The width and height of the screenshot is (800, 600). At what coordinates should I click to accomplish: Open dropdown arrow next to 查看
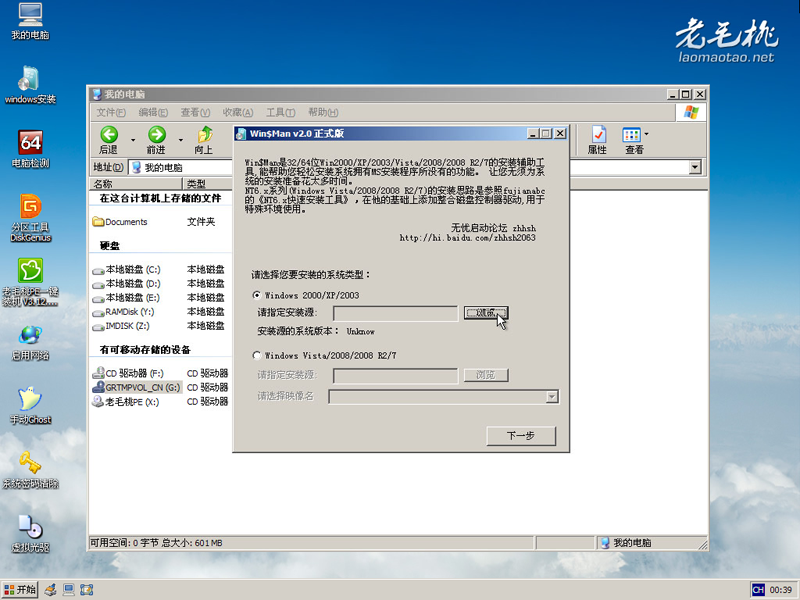(x=646, y=135)
